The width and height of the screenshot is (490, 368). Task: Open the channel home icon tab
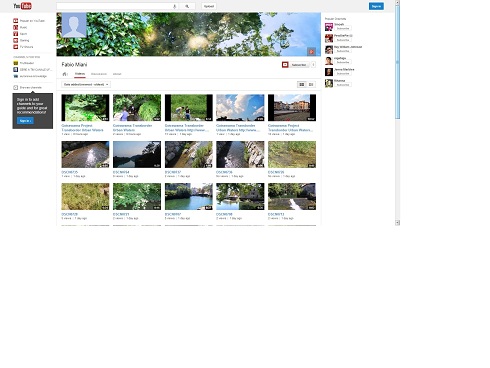(64, 74)
